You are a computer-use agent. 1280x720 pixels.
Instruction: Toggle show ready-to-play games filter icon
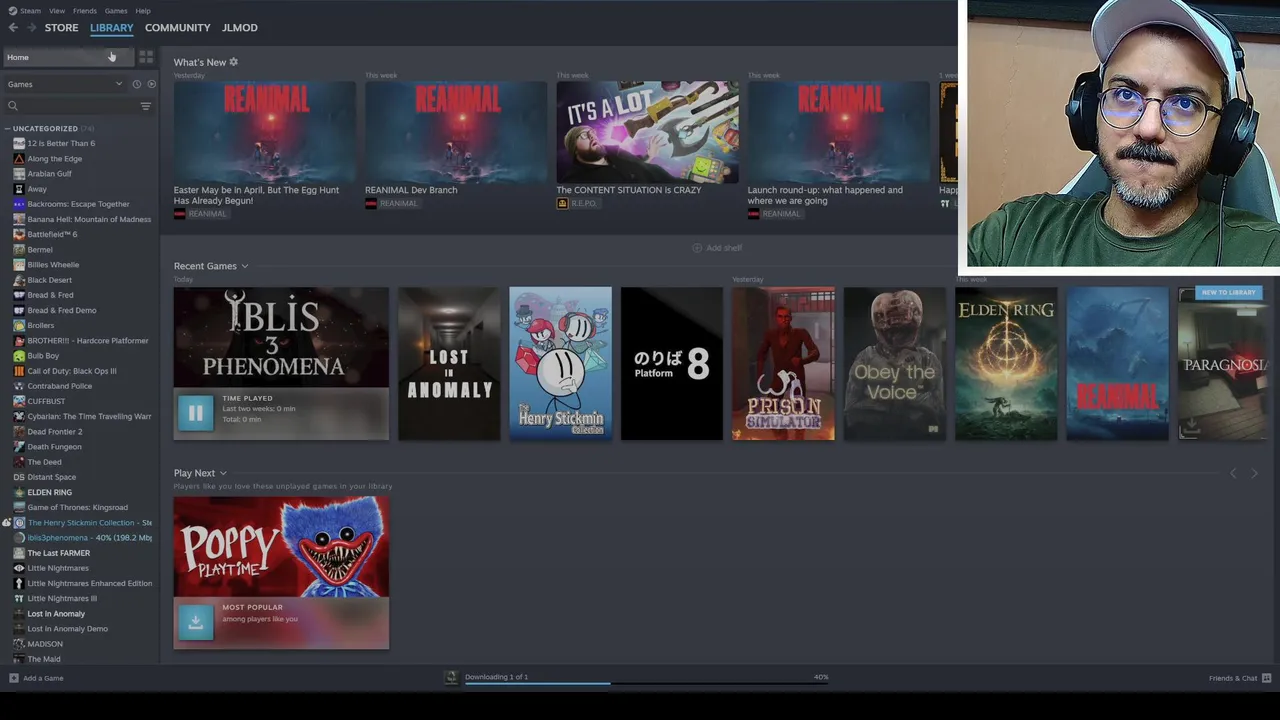click(151, 84)
